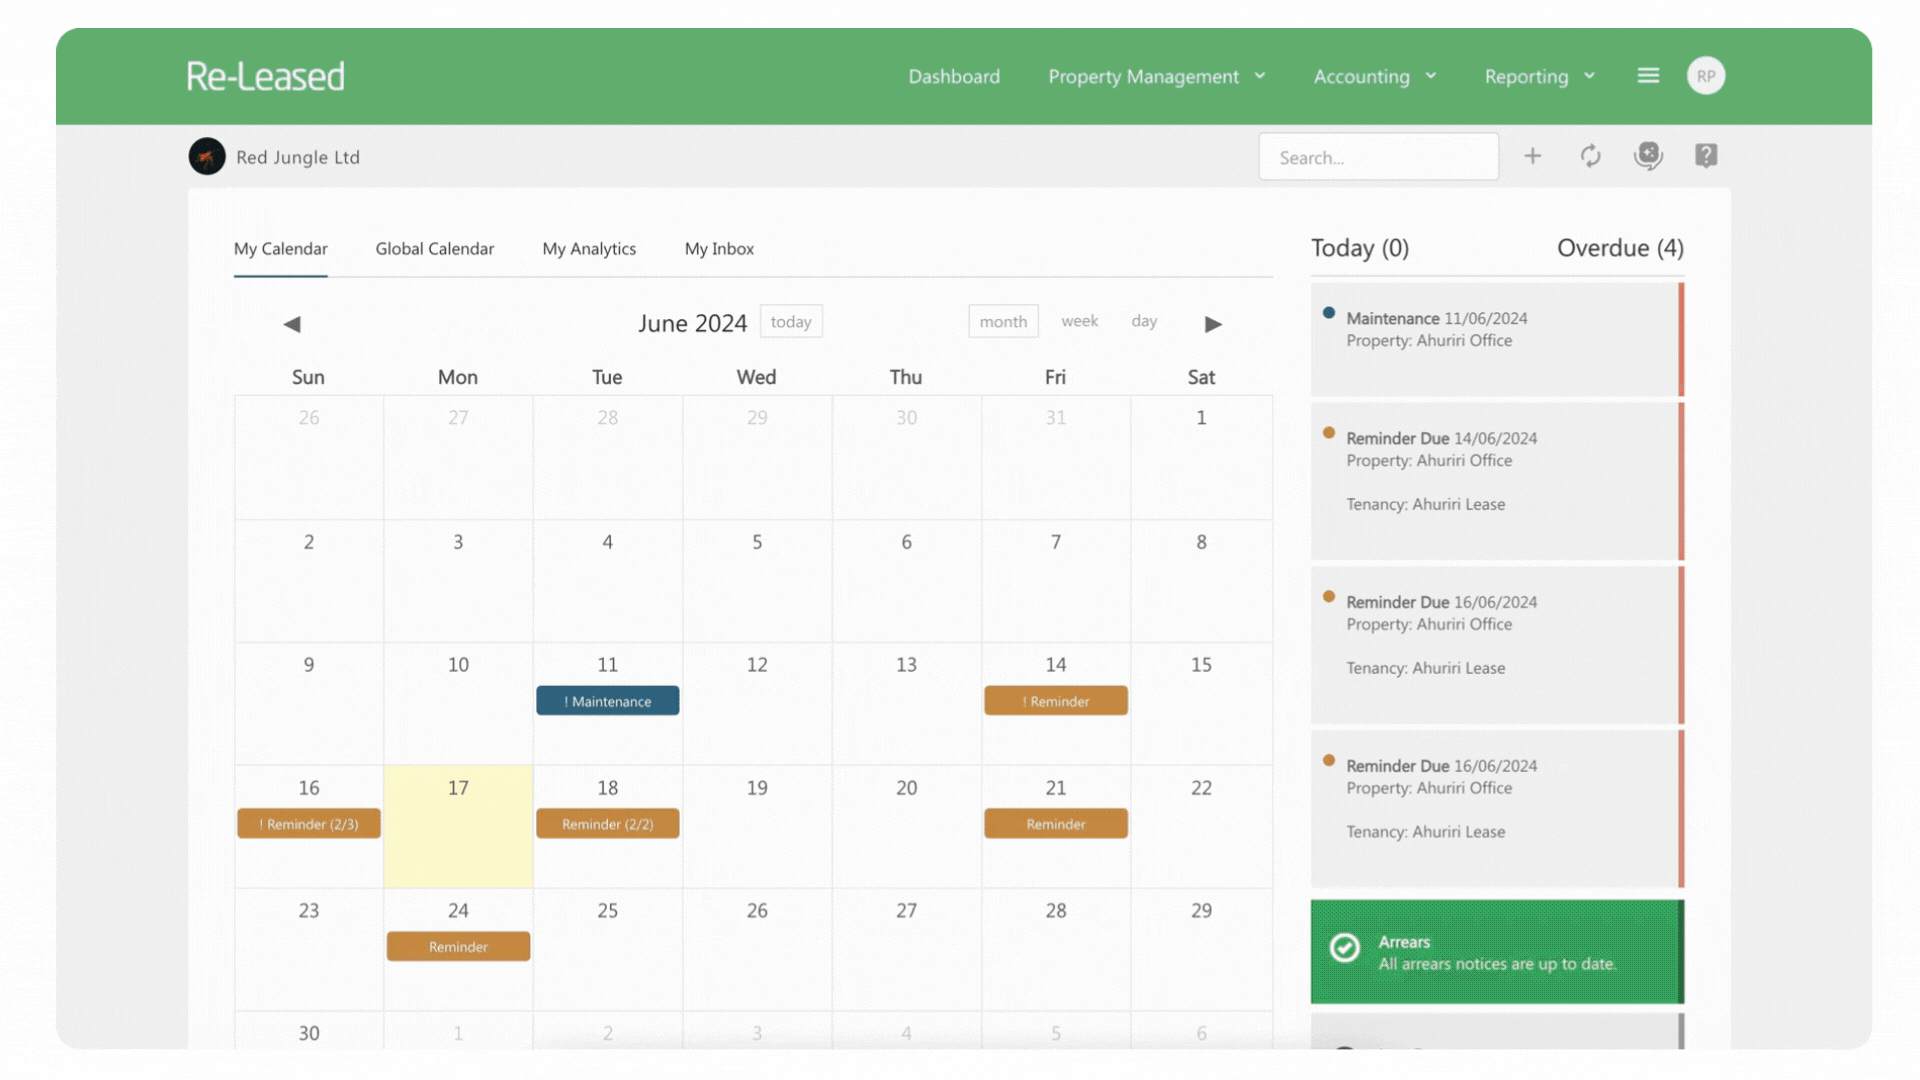The width and height of the screenshot is (1920, 1080).
Task: Select June 29 calendar cell
Action: [x=1201, y=950]
